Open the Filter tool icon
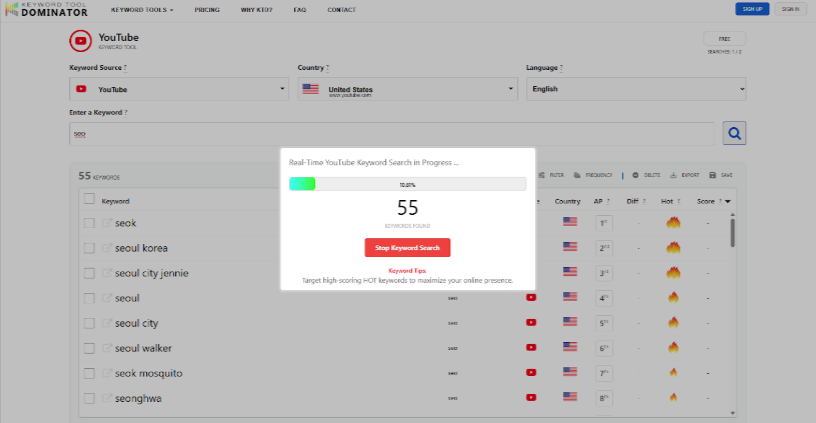Viewport: 816px width, 423px height. pos(542,175)
